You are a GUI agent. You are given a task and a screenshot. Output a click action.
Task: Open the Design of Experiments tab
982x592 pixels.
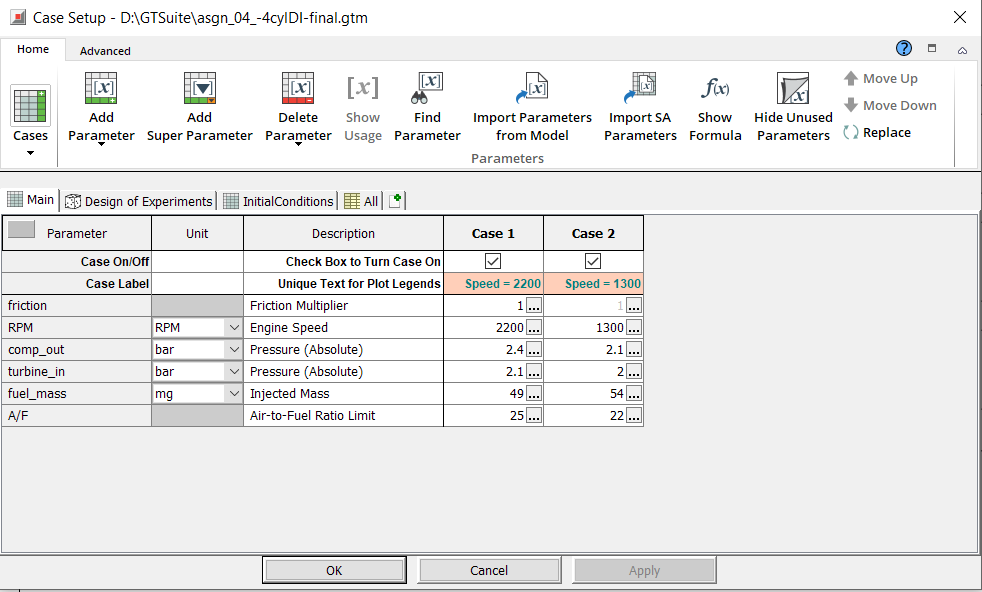pos(139,201)
